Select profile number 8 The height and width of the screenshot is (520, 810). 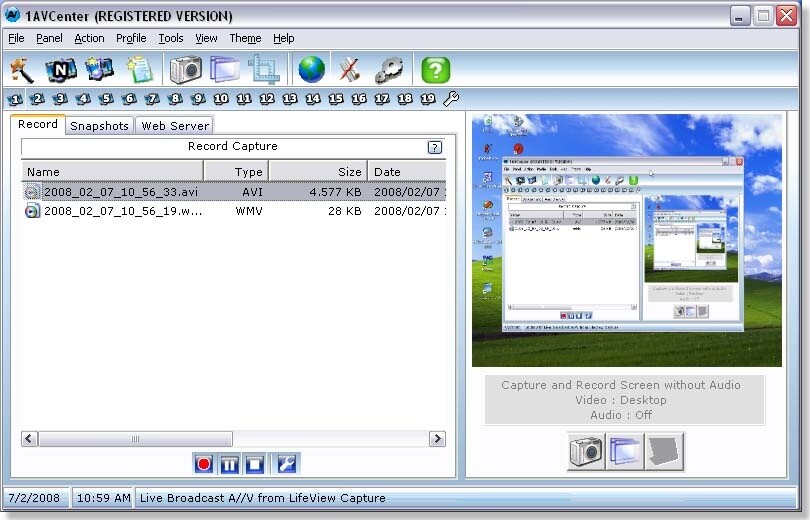click(175, 99)
